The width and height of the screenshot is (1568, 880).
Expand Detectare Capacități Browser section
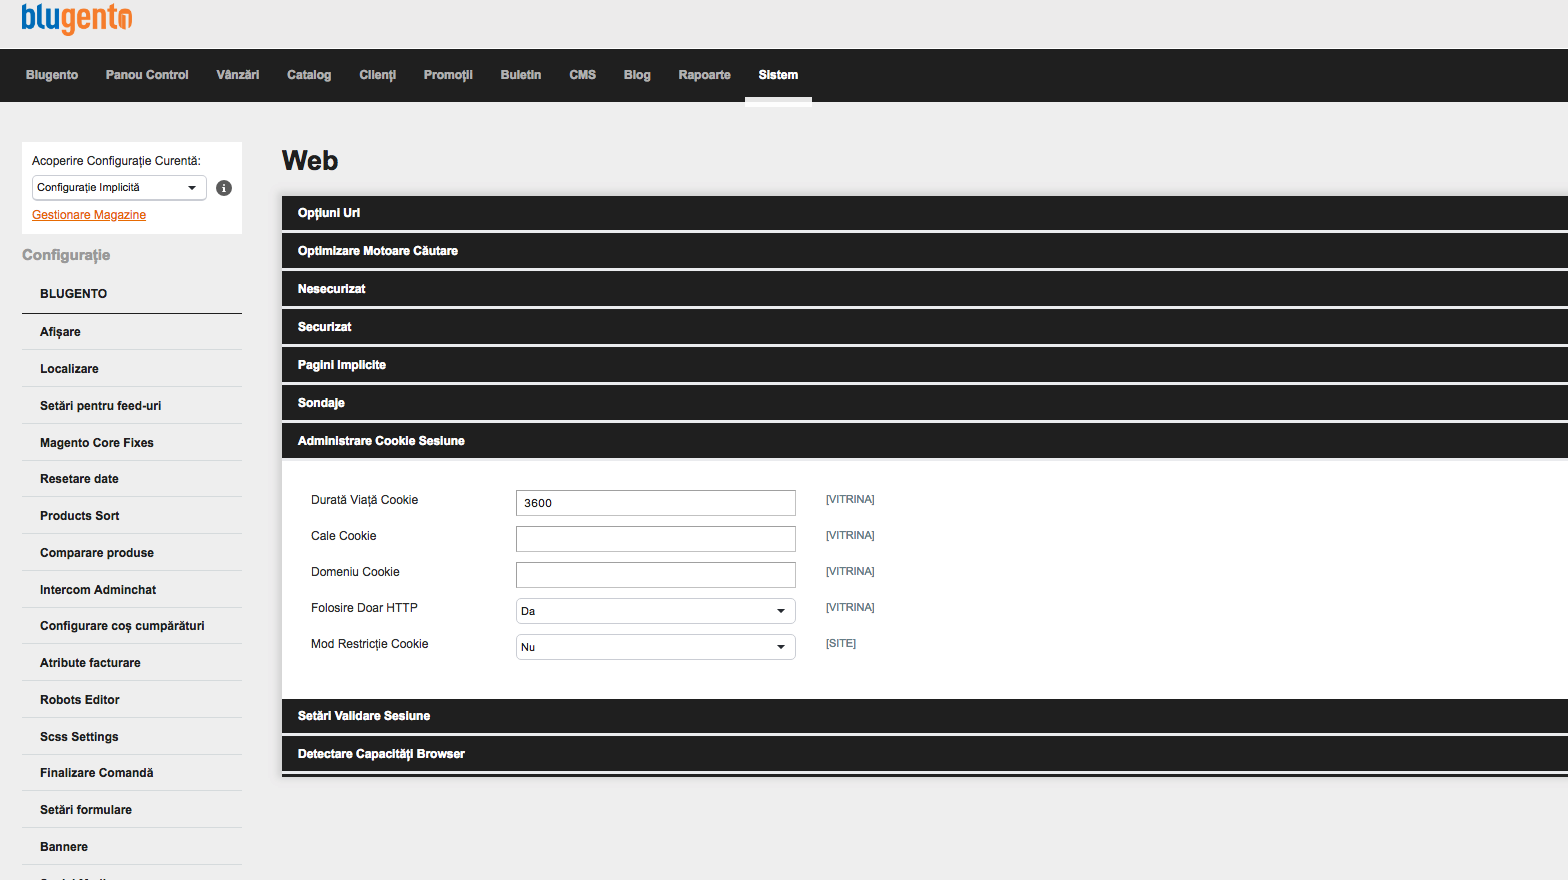[925, 754]
